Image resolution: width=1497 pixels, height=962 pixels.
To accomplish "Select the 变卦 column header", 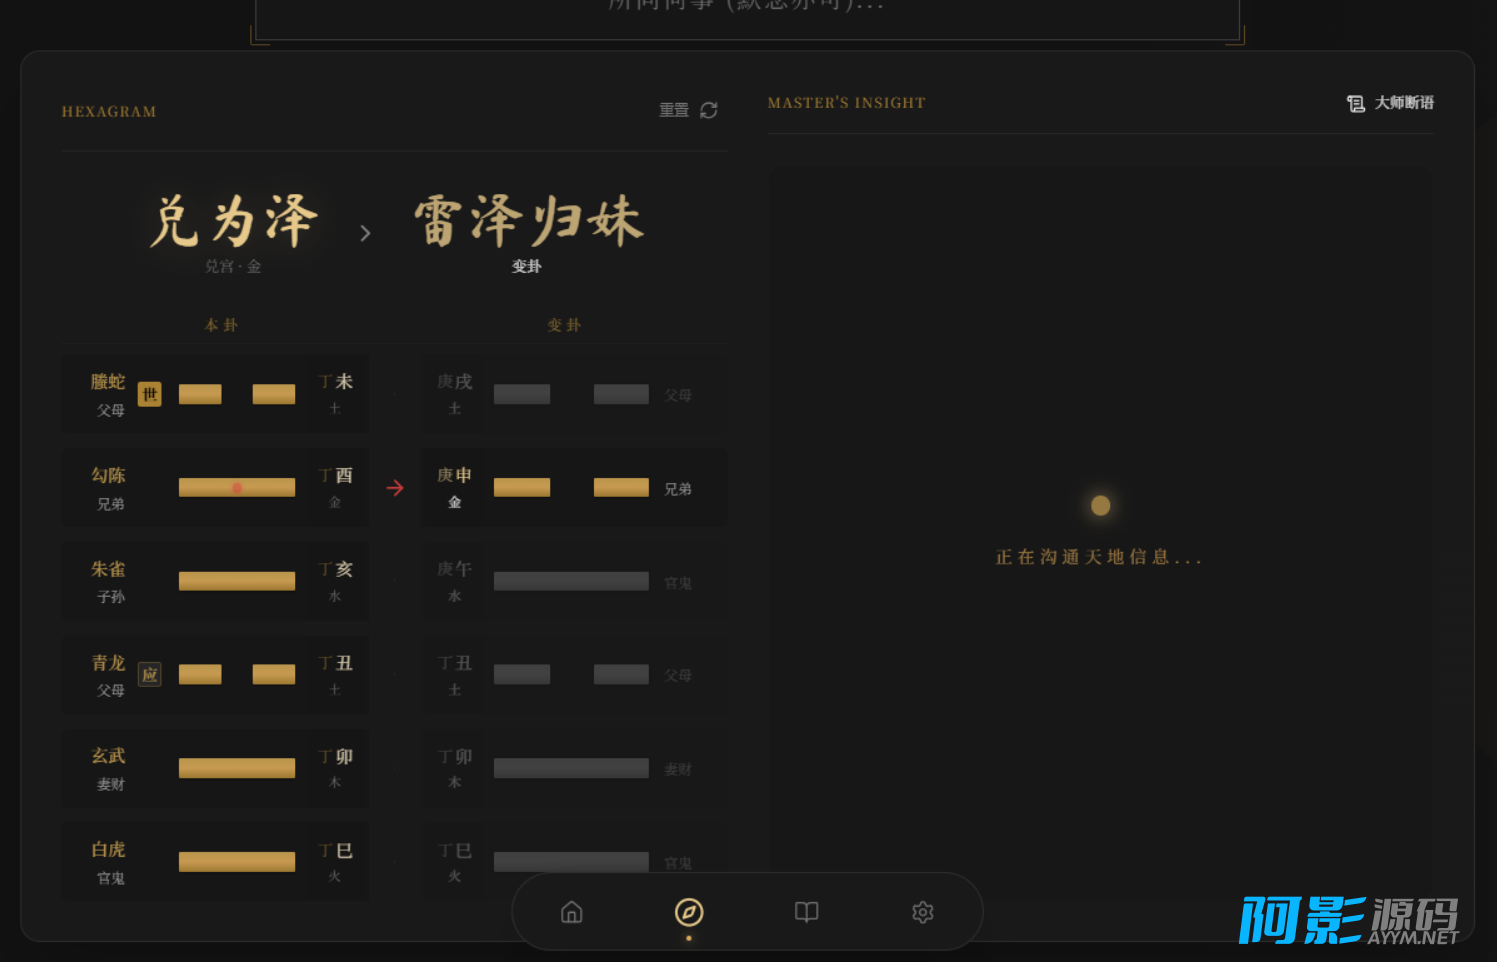I will (x=564, y=325).
